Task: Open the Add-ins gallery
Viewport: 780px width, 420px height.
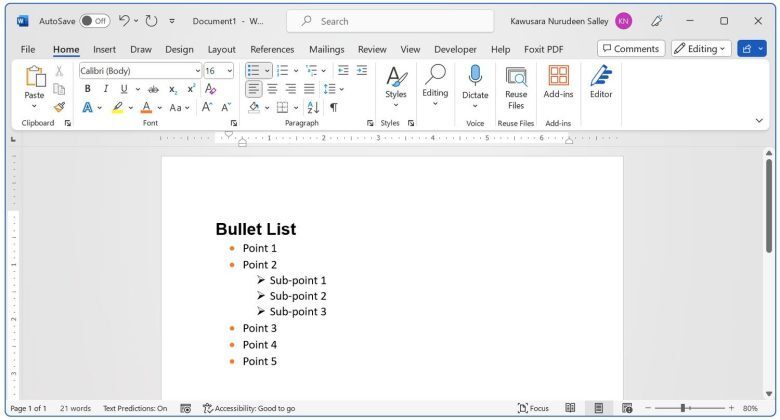Action: (558, 82)
